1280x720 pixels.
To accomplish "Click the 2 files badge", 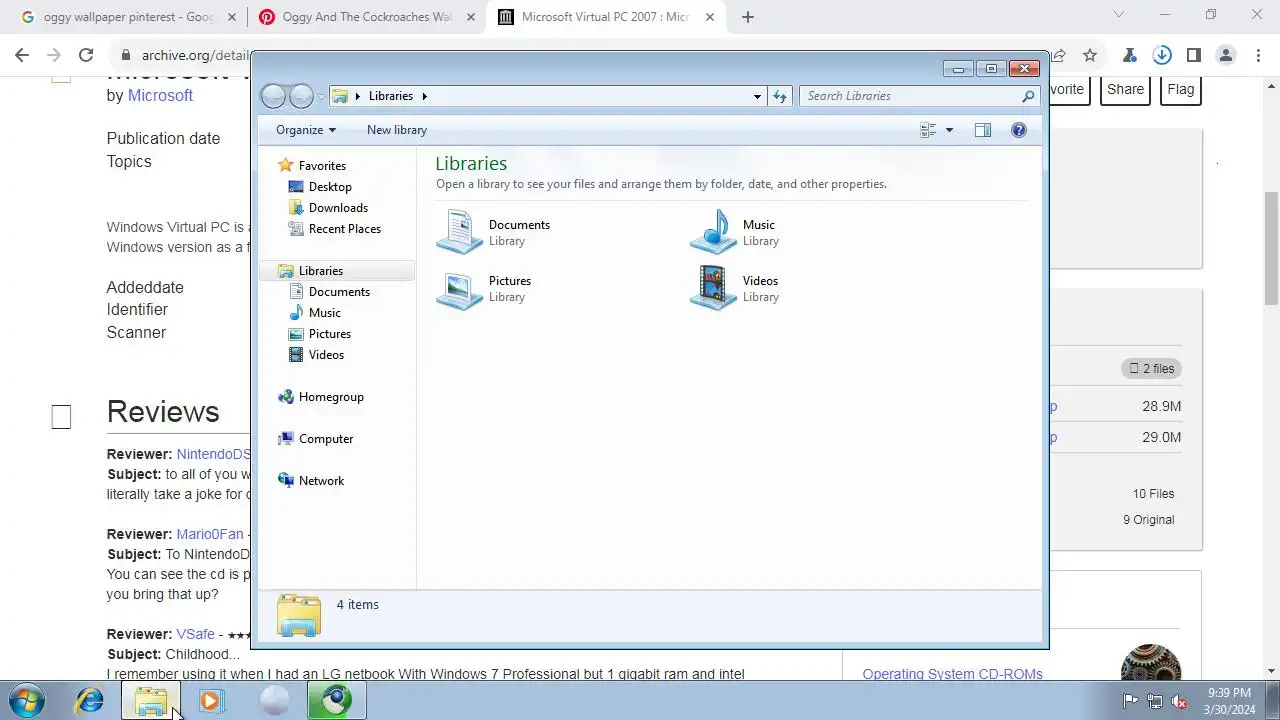I will (x=1152, y=369).
